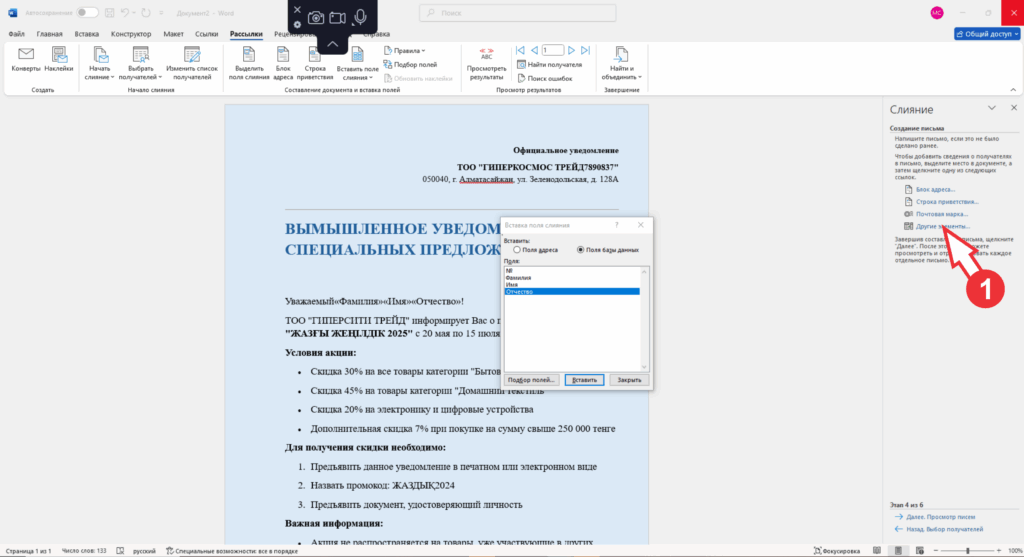
Task: Switch to web layout view icon
Action: (920, 551)
